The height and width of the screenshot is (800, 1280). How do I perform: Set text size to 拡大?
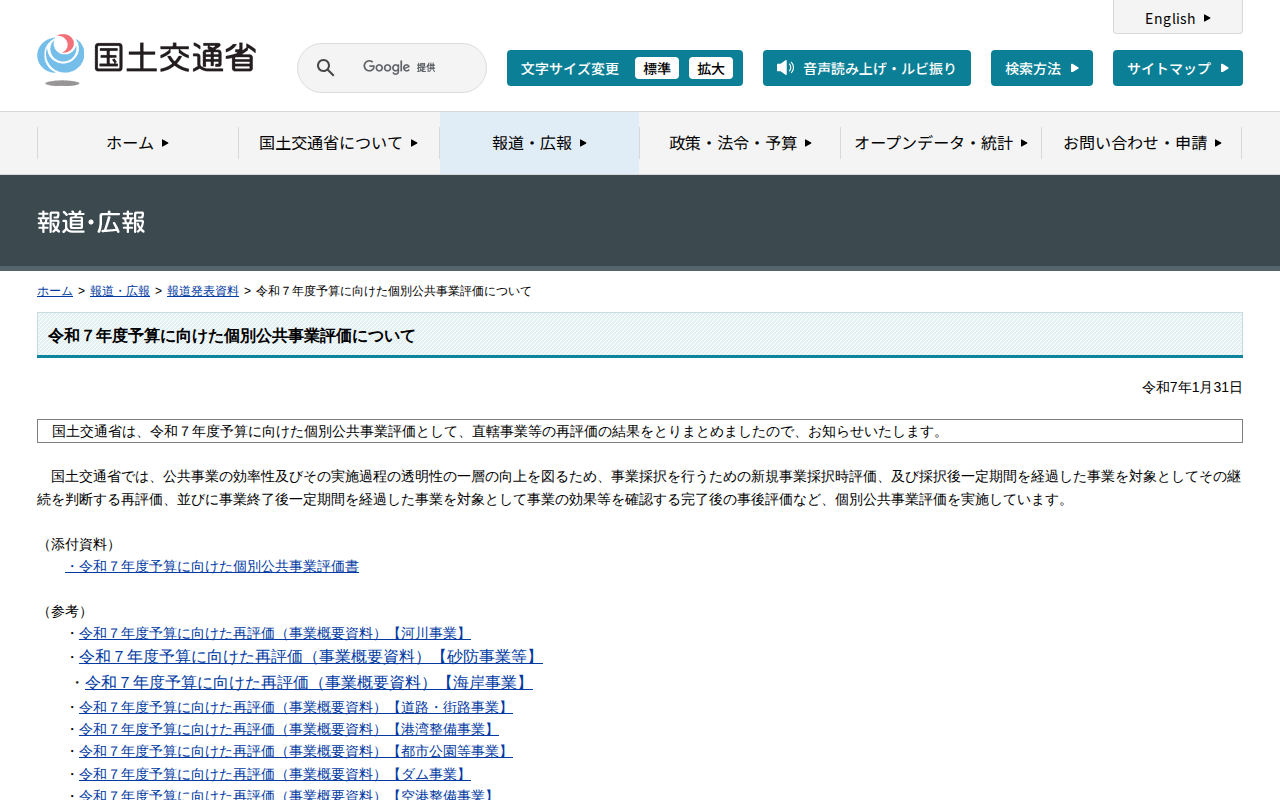[x=710, y=69]
